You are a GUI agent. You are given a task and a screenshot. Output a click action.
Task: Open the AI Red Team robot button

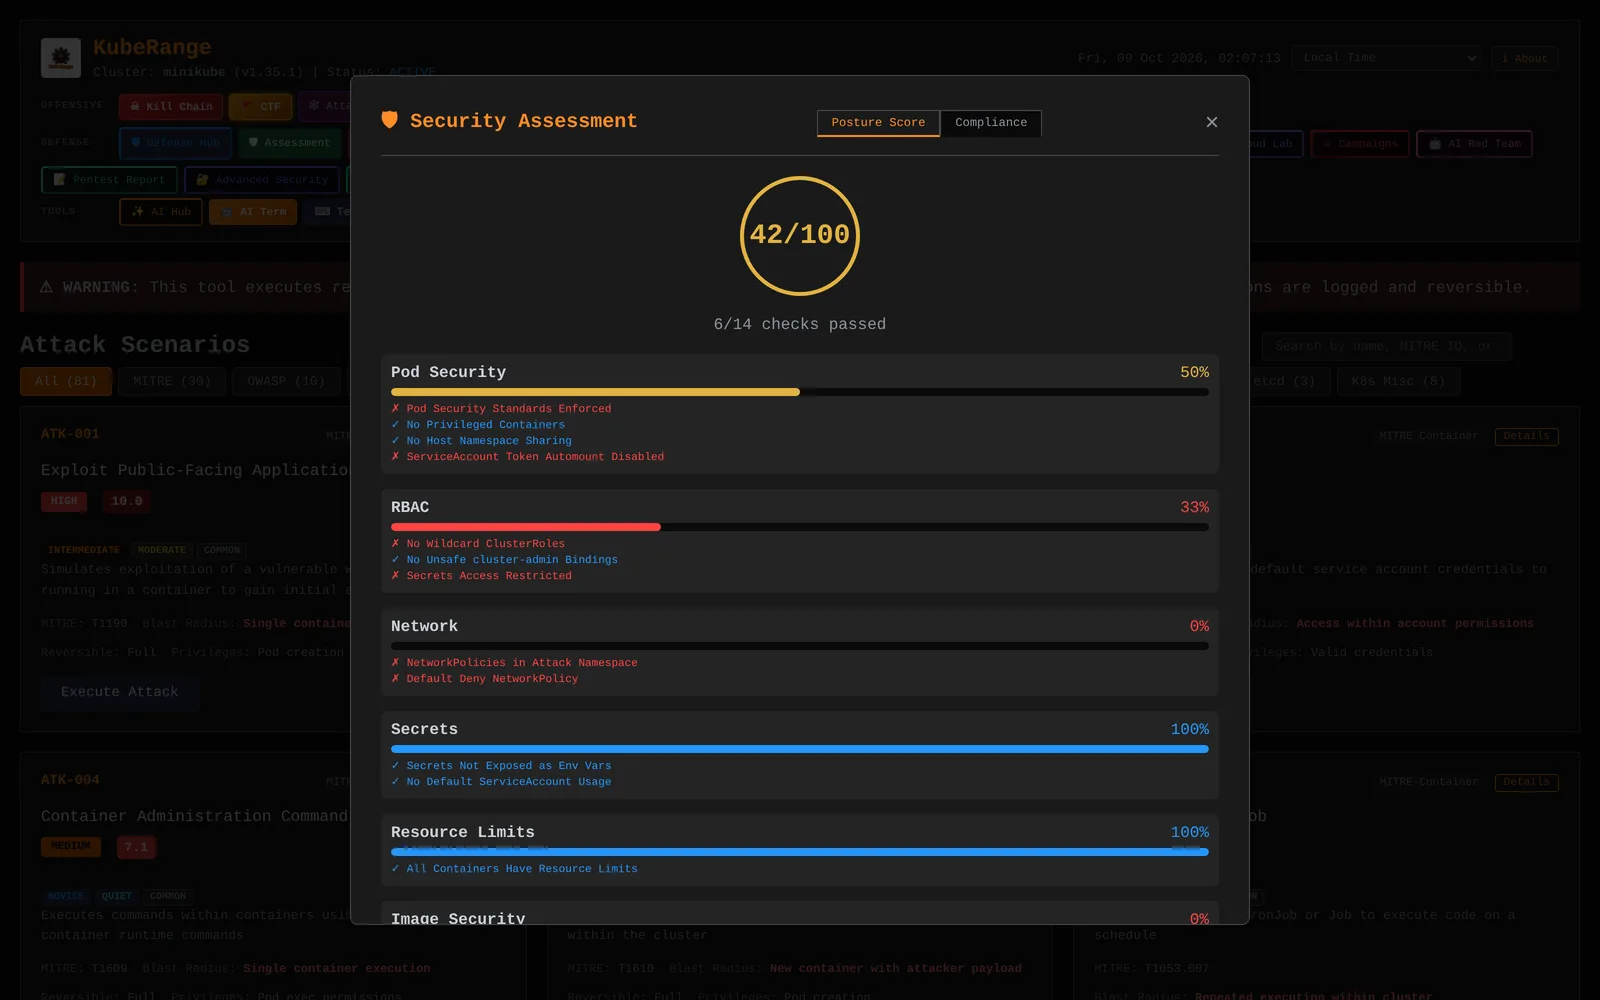(x=1474, y=144)
